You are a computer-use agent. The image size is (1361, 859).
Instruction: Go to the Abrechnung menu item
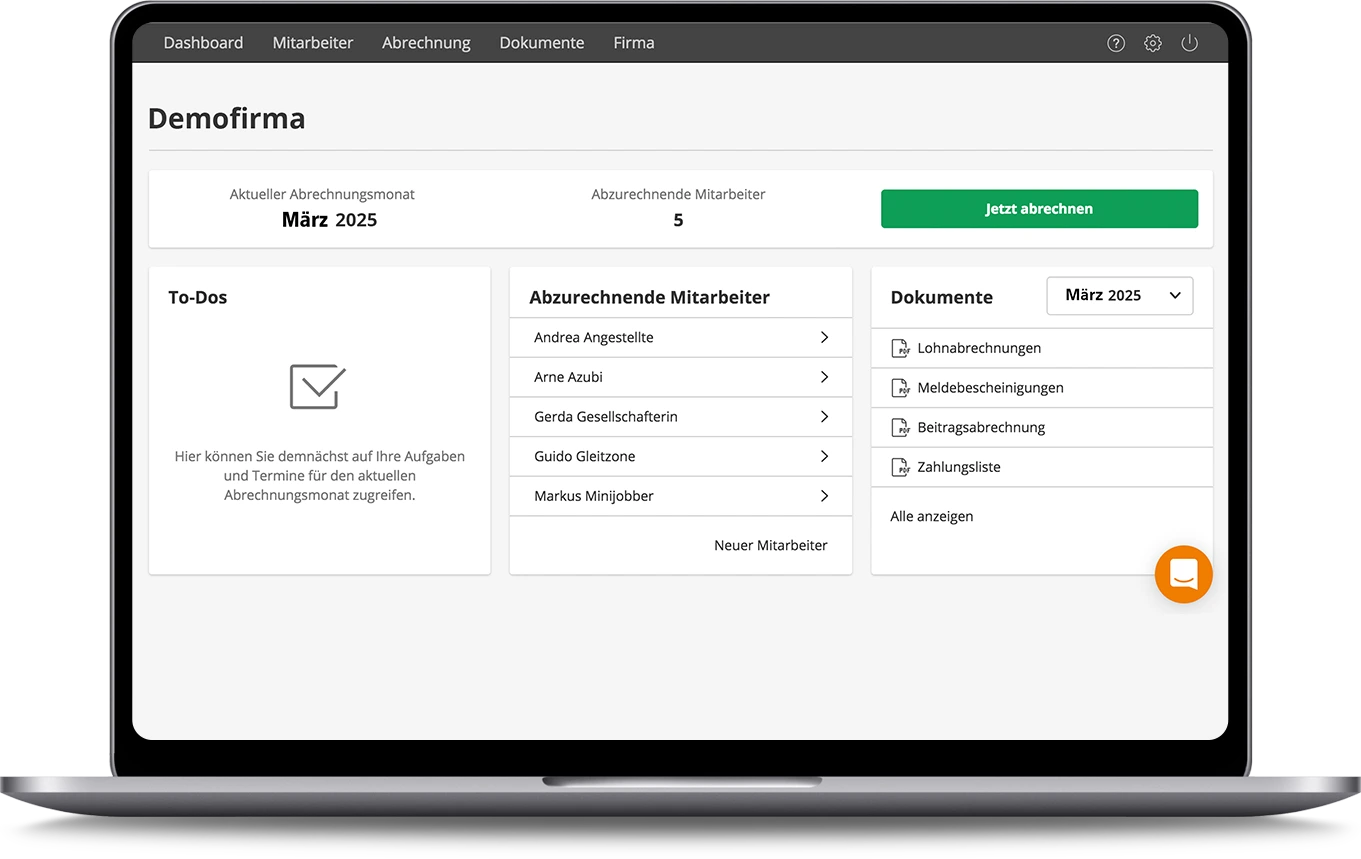pyautogui.click(x=426, y=43)
